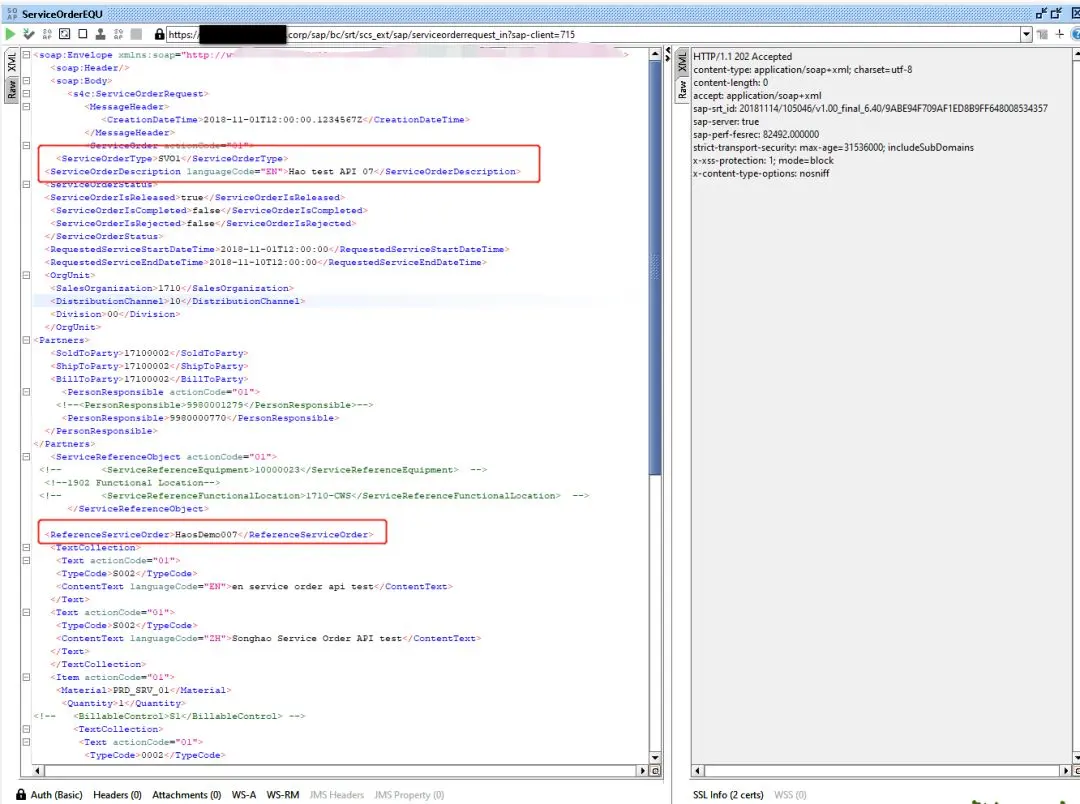
Task: Click the gray Cancel request square icon
Action: 136,34
